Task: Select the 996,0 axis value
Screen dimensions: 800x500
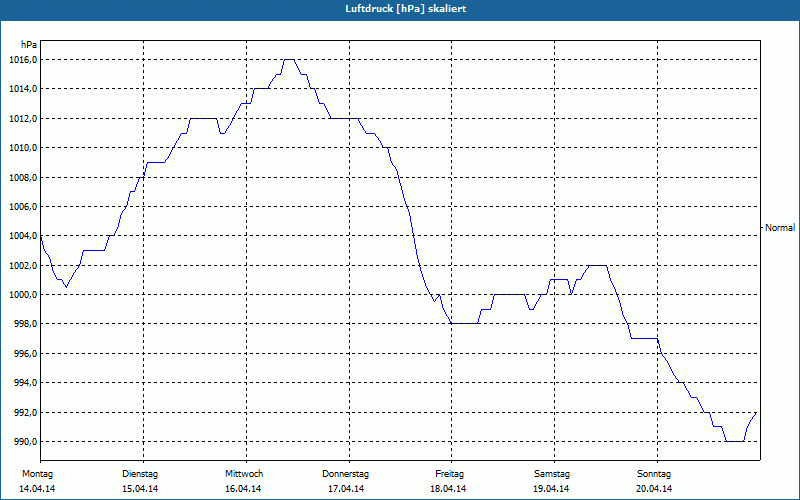Action: (x=25, y=354)
